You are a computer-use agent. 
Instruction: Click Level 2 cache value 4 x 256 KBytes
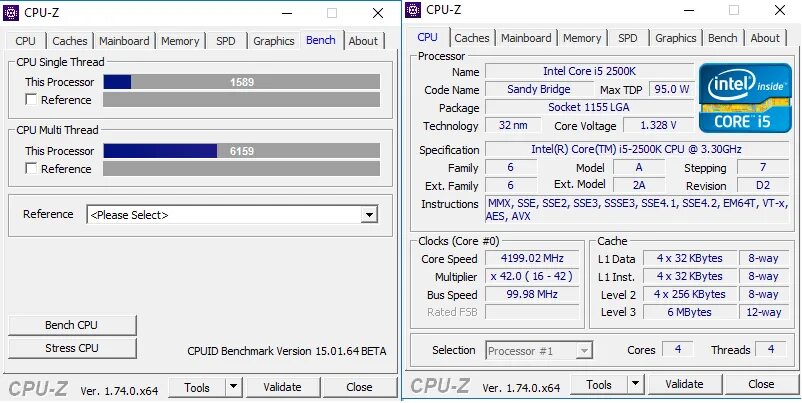(x=689, y=294)
